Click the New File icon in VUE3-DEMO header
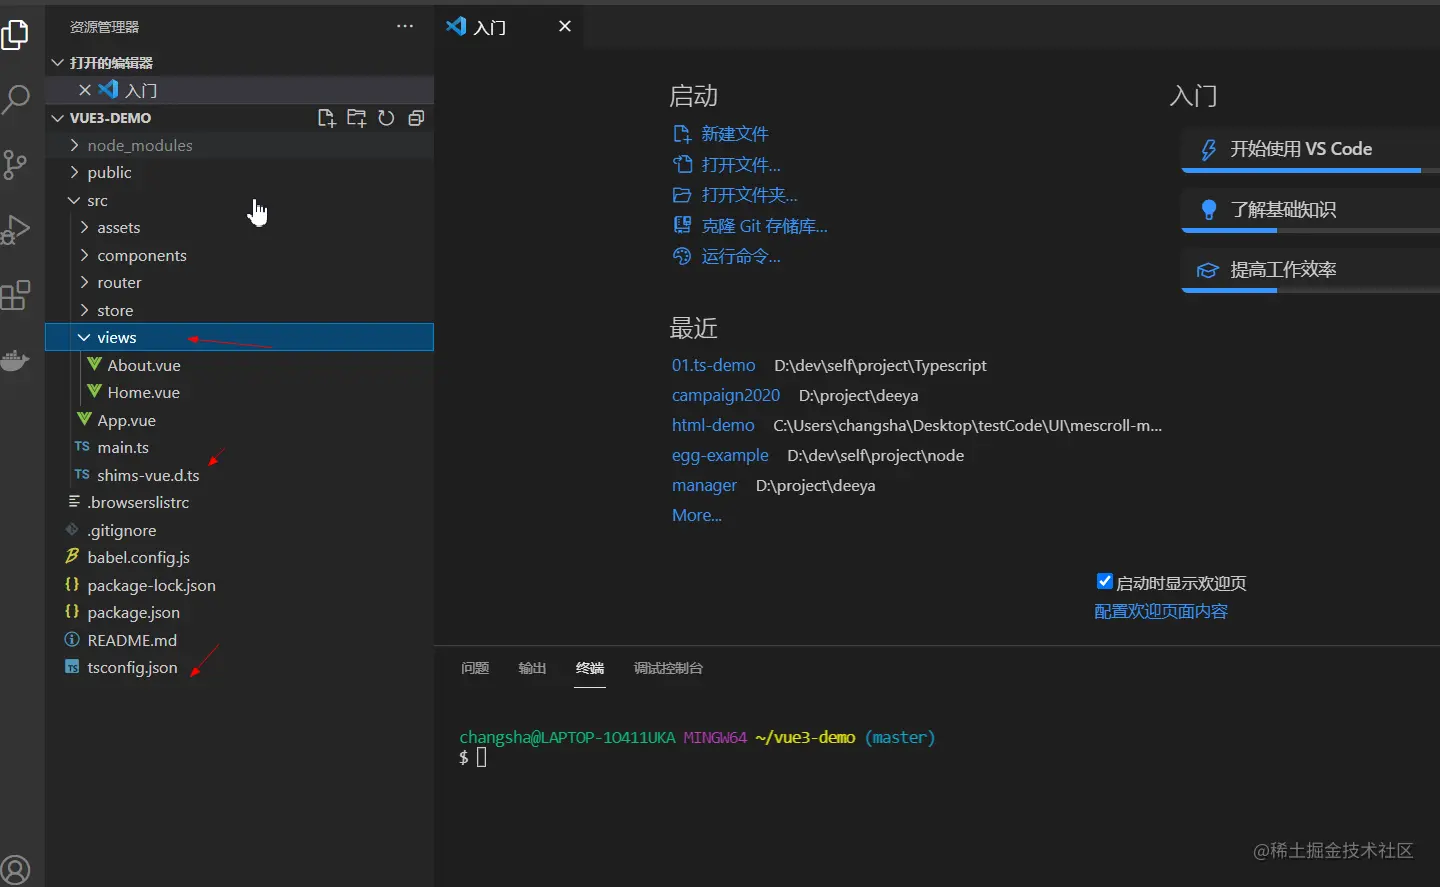Screen dimensions: 1440x887 [326, 118]
